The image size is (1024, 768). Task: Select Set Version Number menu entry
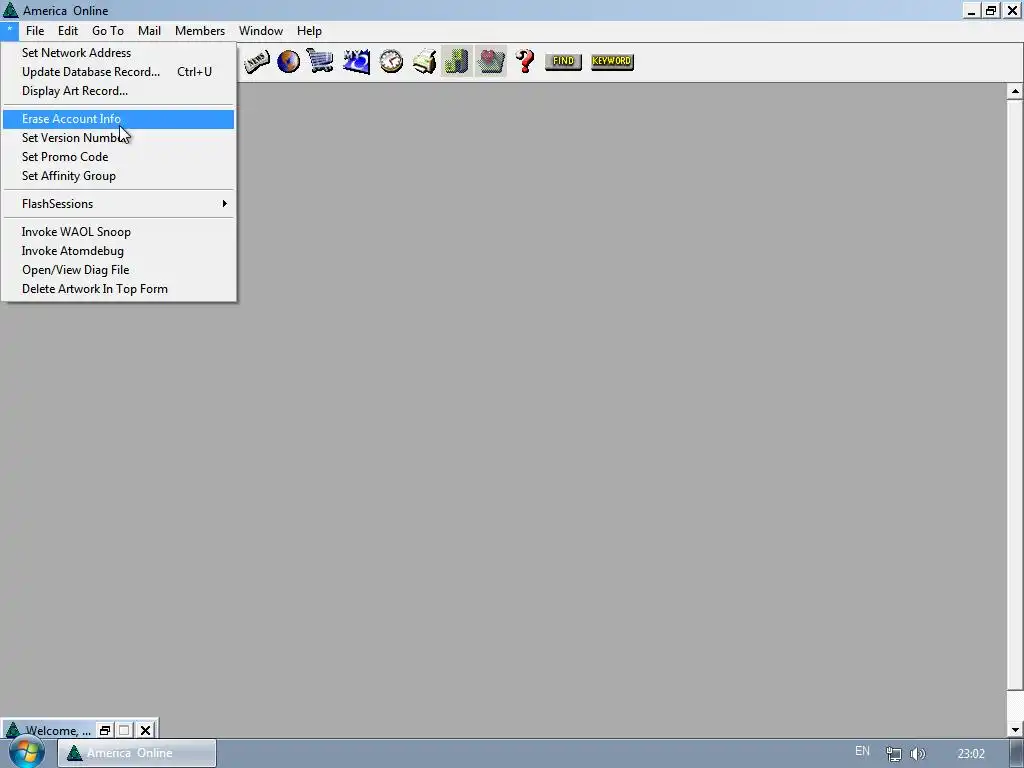(118, 138)
